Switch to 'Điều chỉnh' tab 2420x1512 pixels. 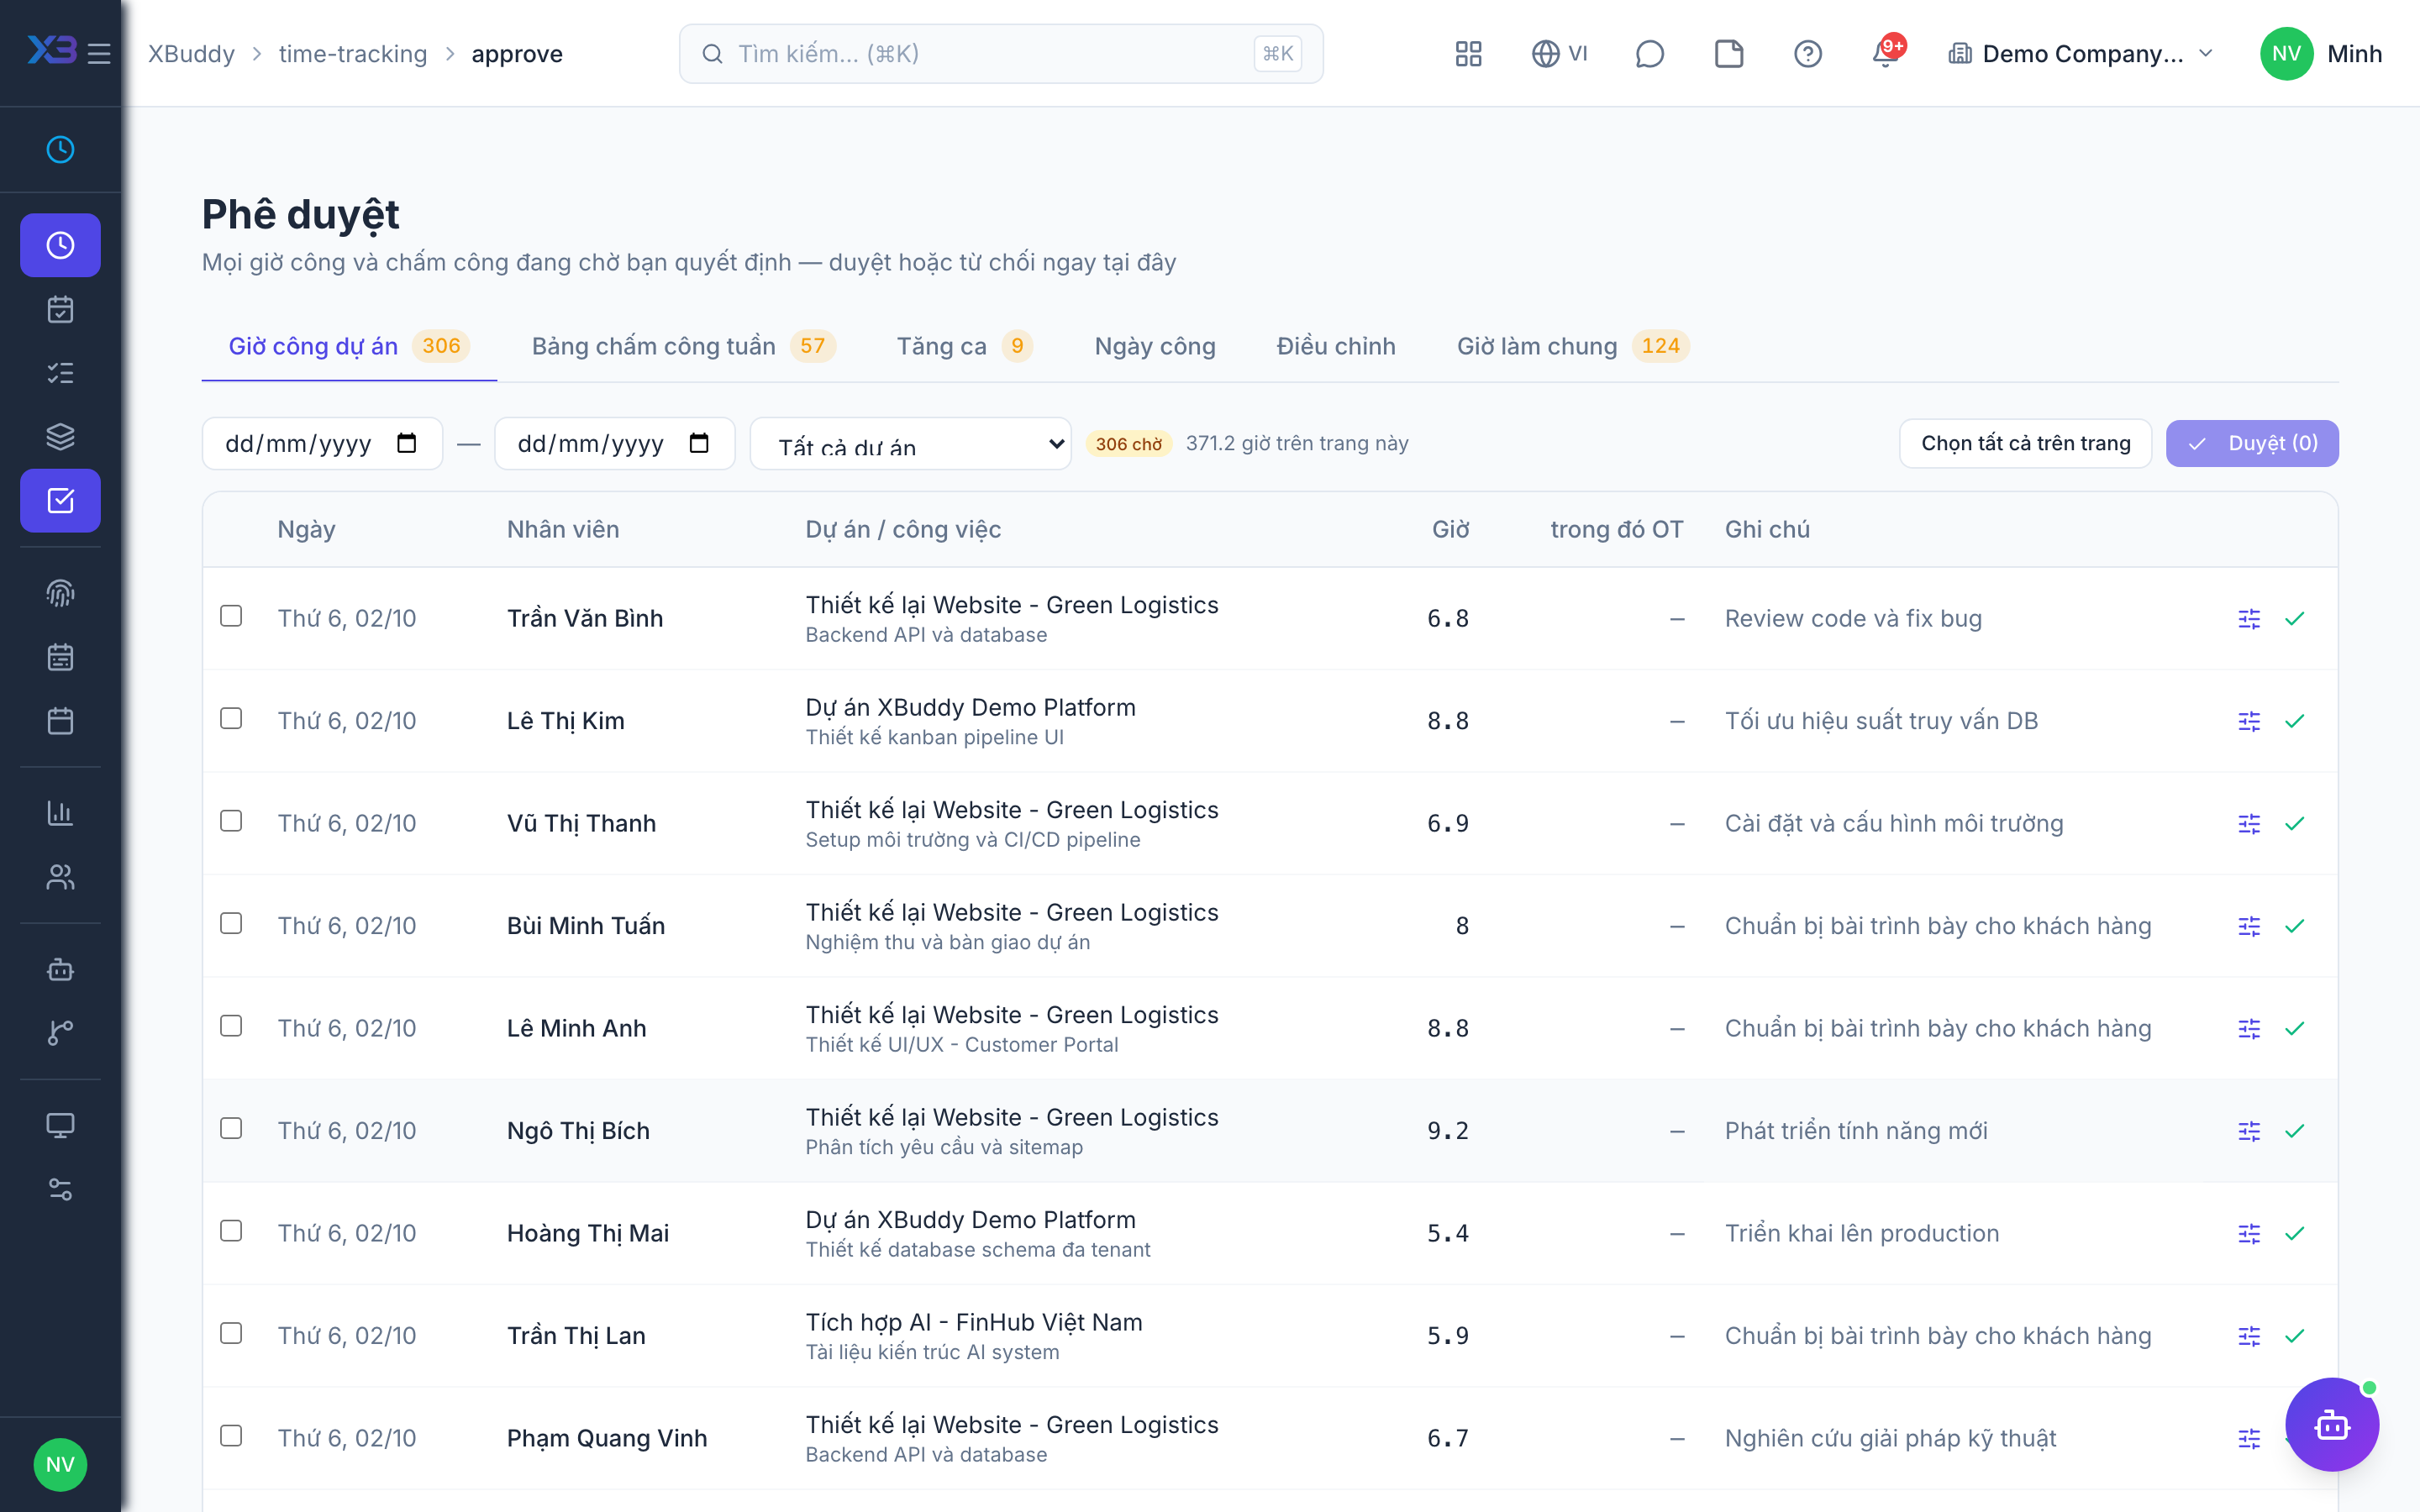(1336, 346)
